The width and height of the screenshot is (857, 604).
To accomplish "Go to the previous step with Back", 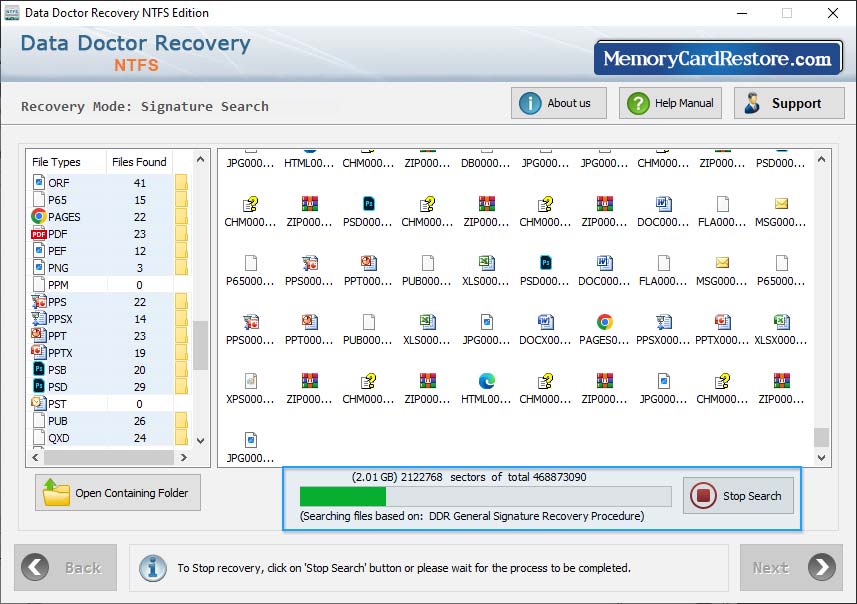I will tap(66, 567).
